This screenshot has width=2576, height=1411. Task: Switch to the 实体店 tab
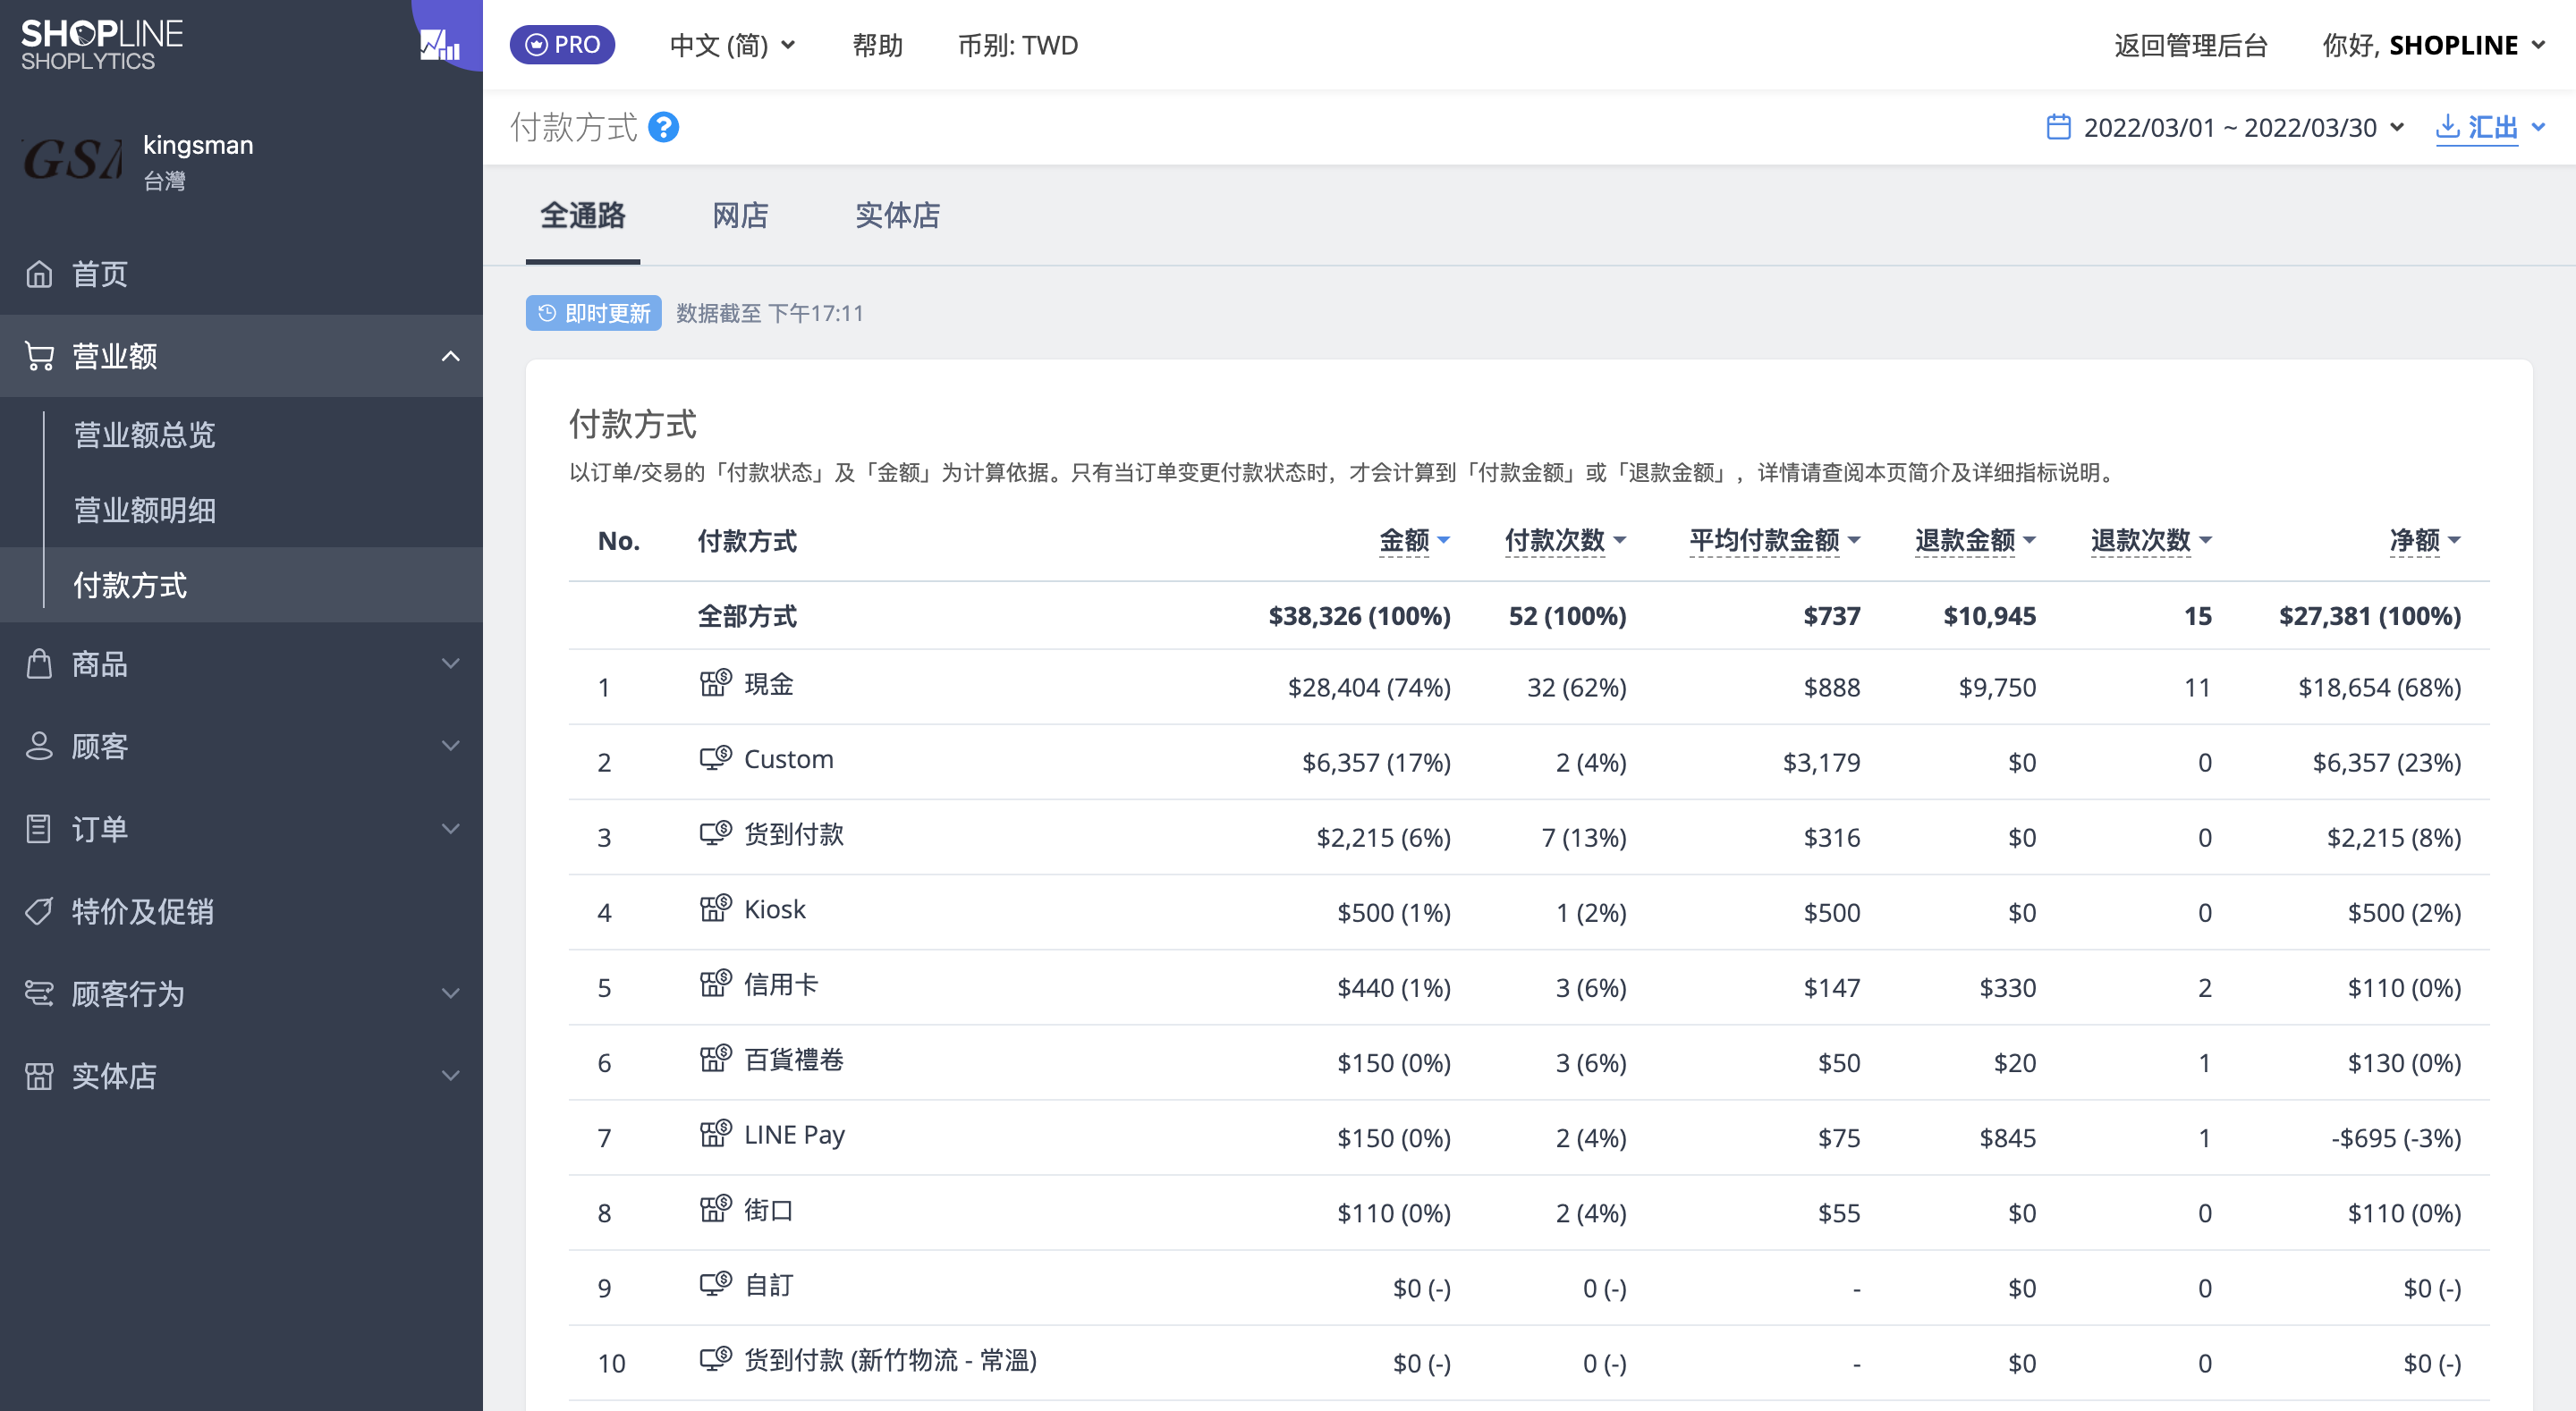tap(897, 215)
